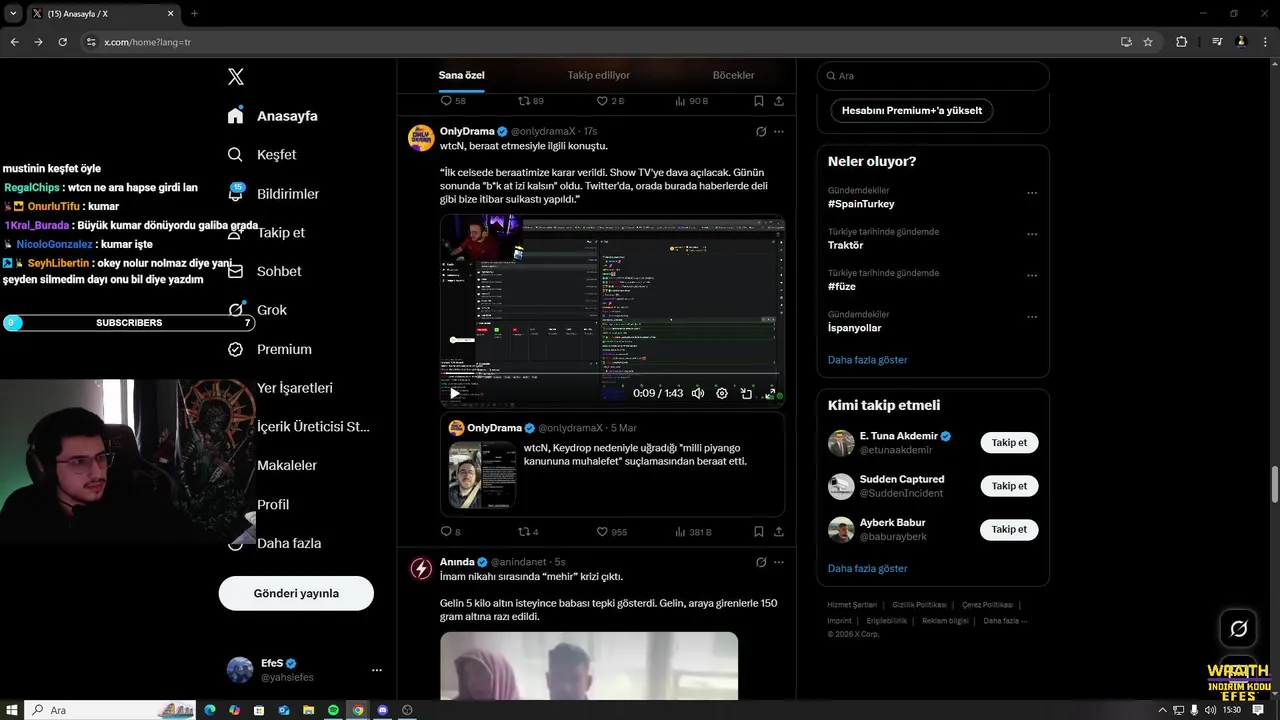1280x720 pixels.
Task: Open Gizlilik Politikası footer link
Action: point(919,605)
